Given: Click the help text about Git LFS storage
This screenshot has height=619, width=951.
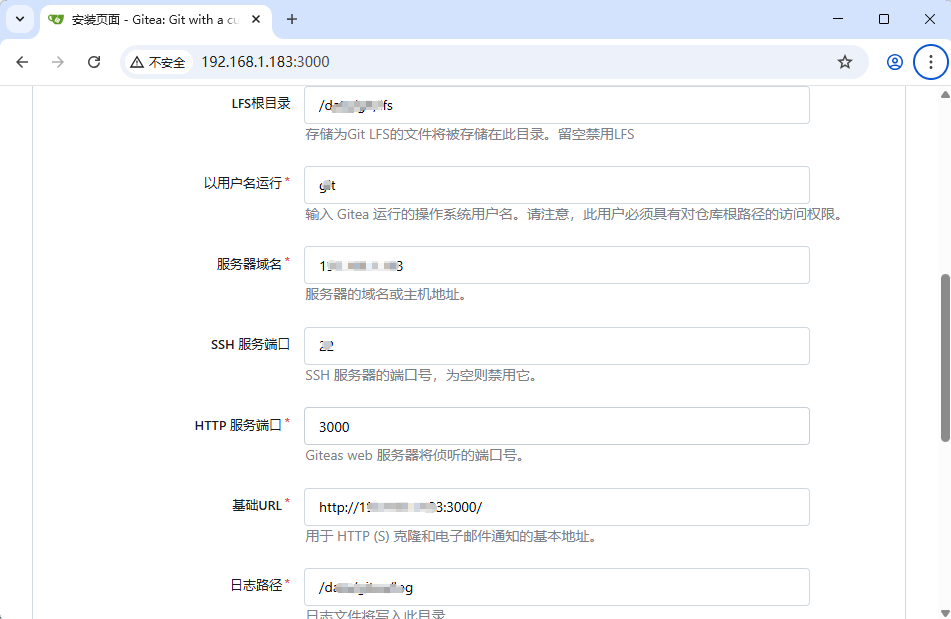Looking at the screenshot, I should [469, 135].
